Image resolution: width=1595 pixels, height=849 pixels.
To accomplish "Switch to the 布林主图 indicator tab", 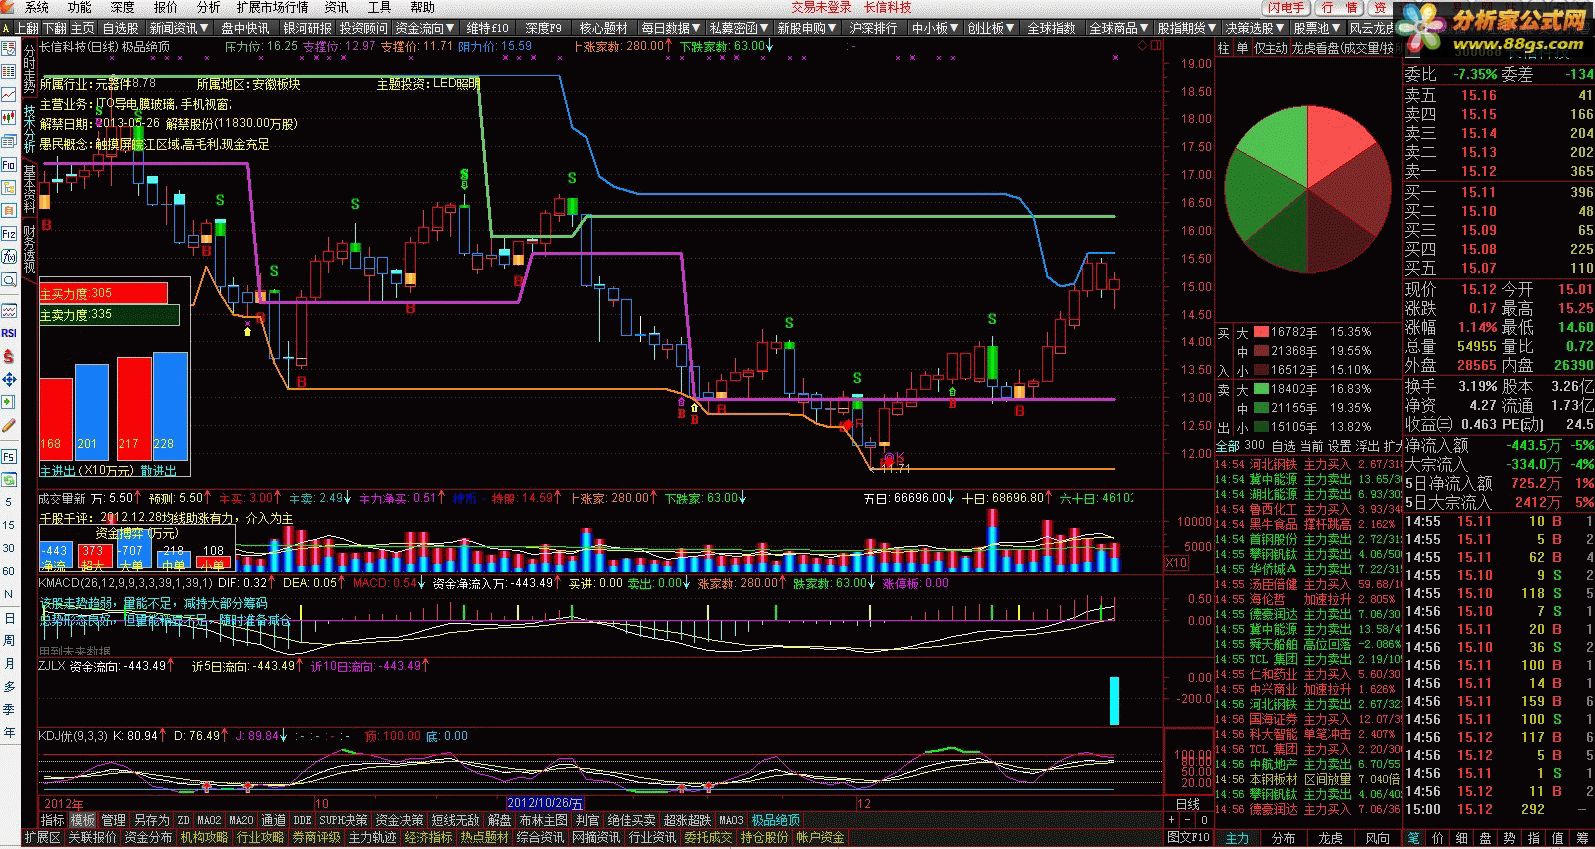I will coord(543,820).
